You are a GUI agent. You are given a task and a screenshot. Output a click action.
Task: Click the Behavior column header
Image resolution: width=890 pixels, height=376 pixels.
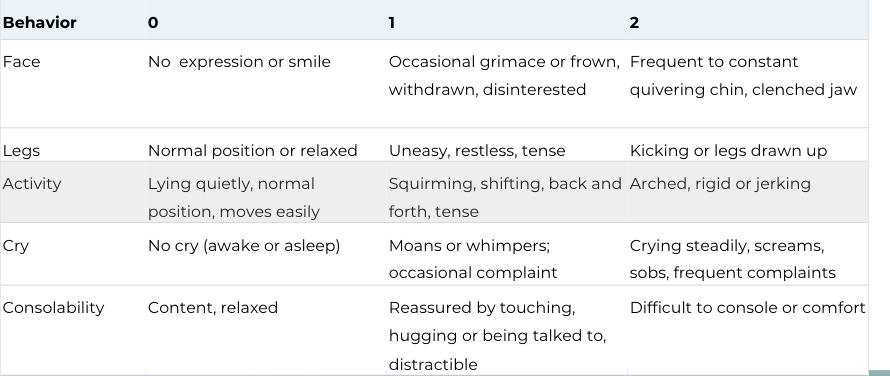click(40, 23)
